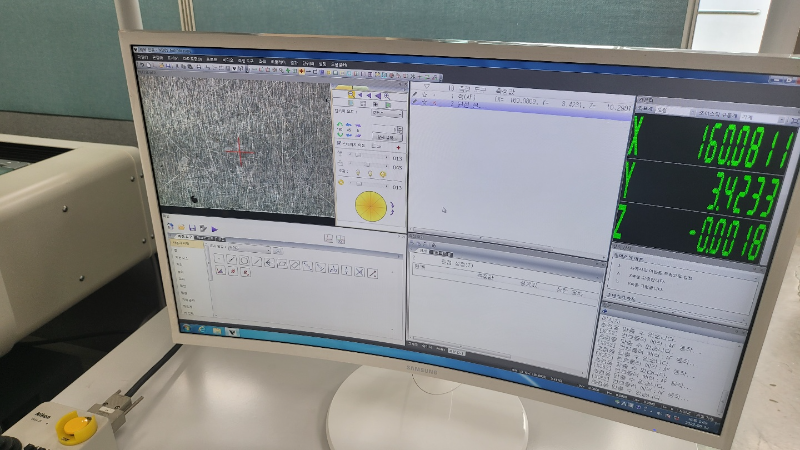The width and height of the screenshot is (800, 450).
Task: Open the dropdown at top of camera panel
Action: (x=387, y=113)
